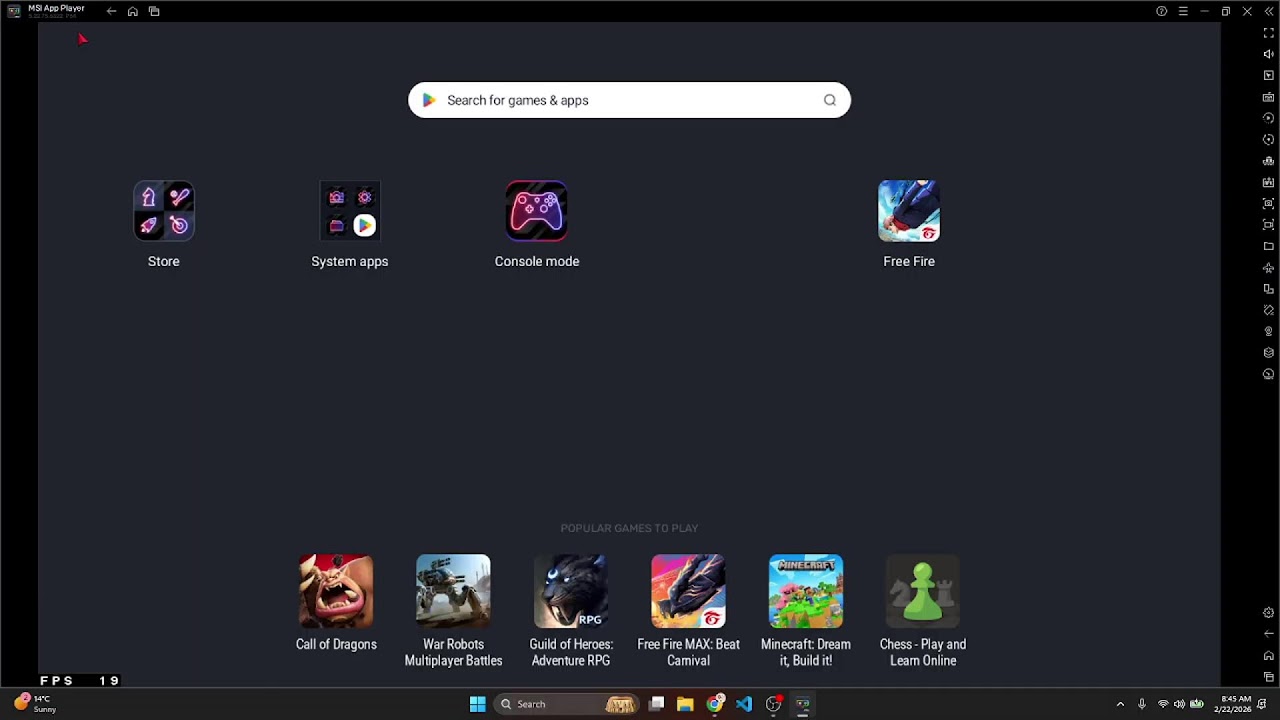Open Call of Dragons game tile
The width and height of the screenshot is (1280, 720).
pyautogui.click(x=336, y=591)
